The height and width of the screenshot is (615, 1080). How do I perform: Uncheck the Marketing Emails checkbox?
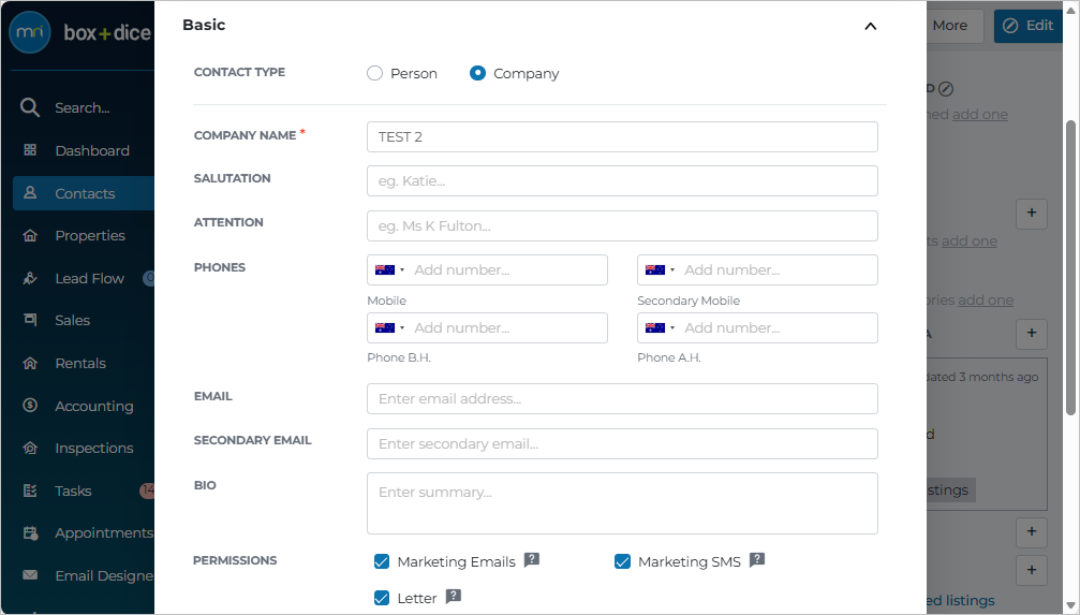[382, 561]
